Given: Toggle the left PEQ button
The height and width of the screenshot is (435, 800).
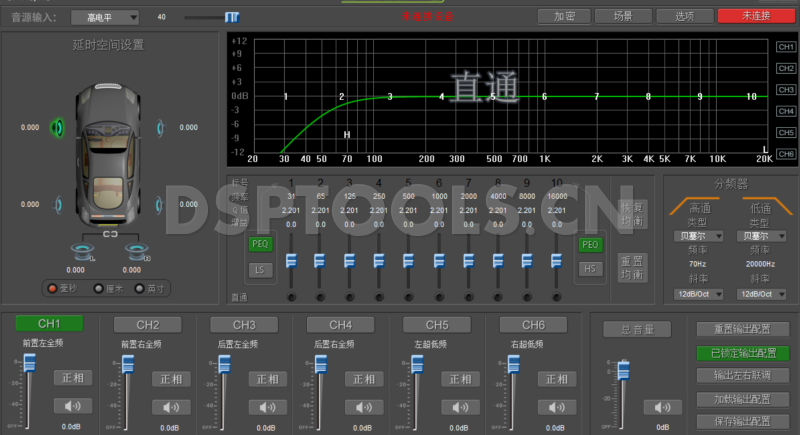Looking at the screenshot, I should point(260,243).
